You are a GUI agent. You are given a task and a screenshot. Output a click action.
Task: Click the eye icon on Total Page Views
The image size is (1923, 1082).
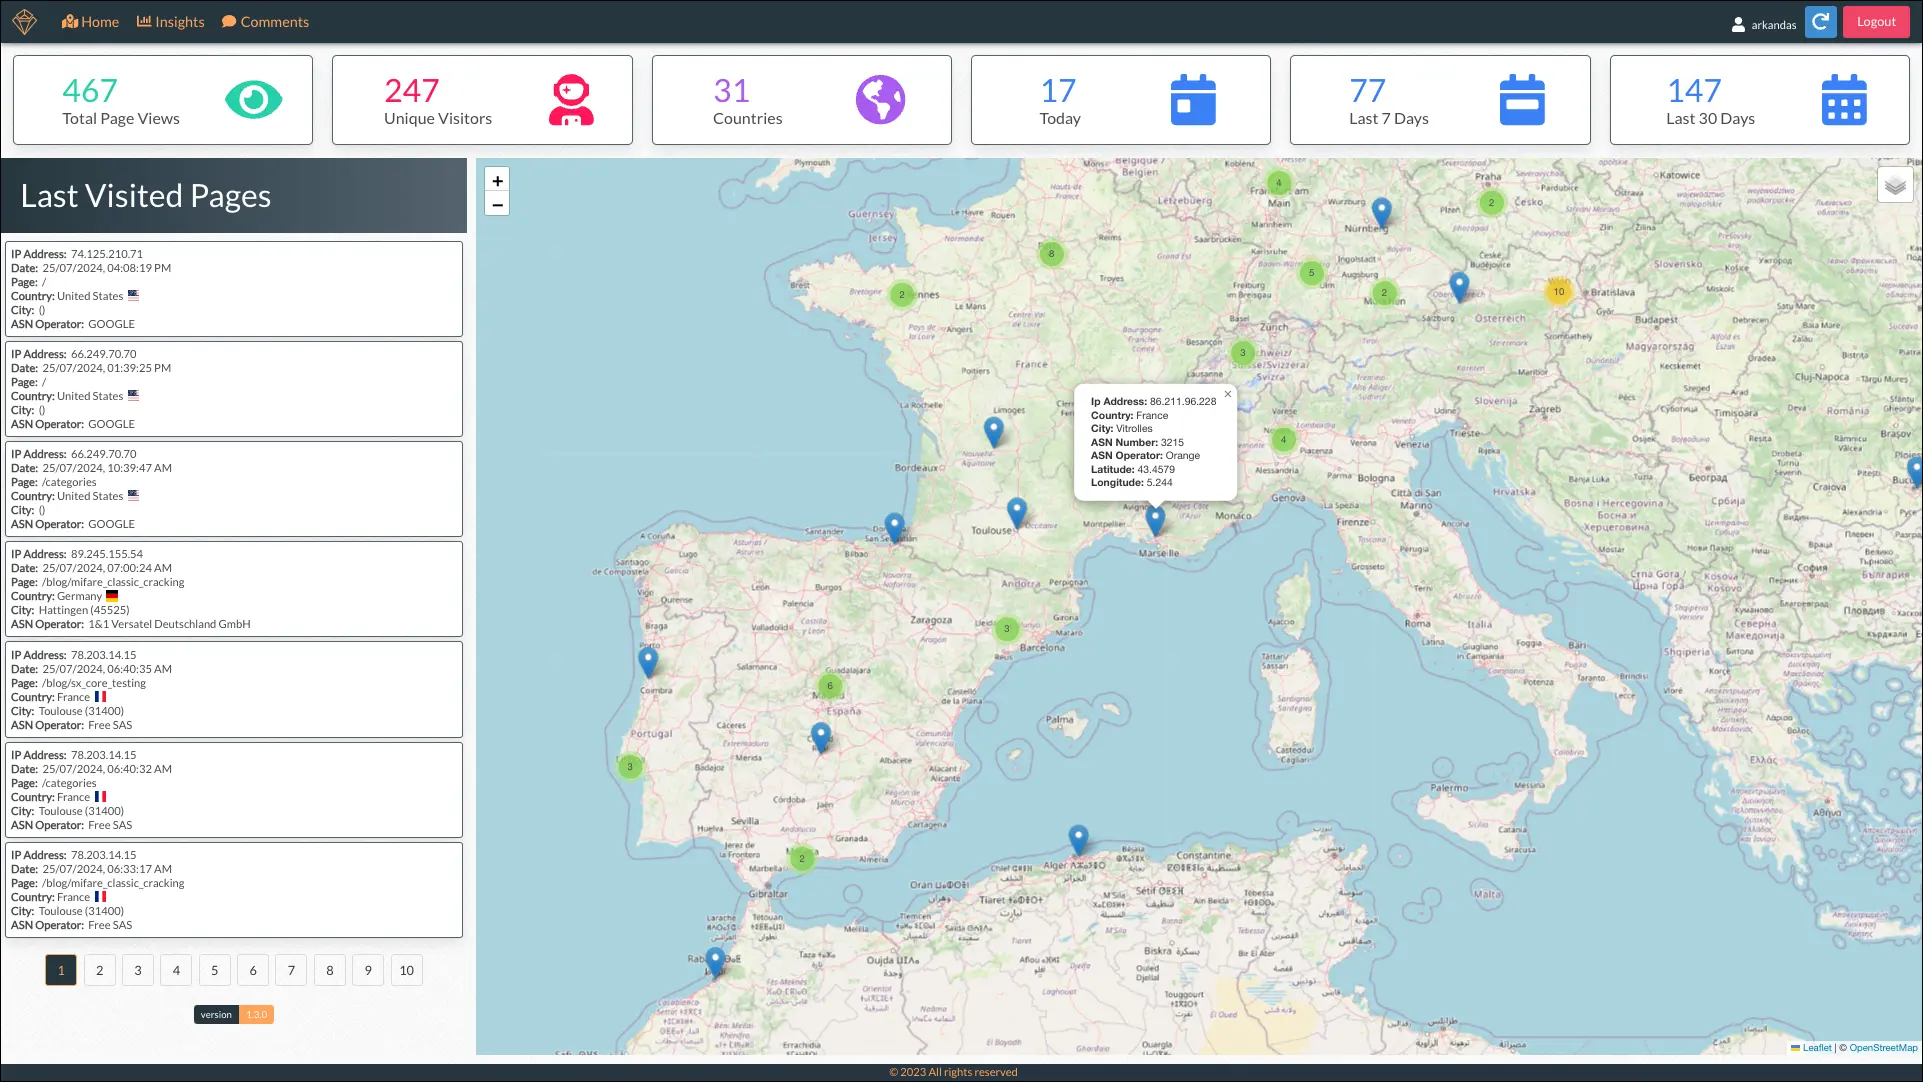[x=253, y=100]
